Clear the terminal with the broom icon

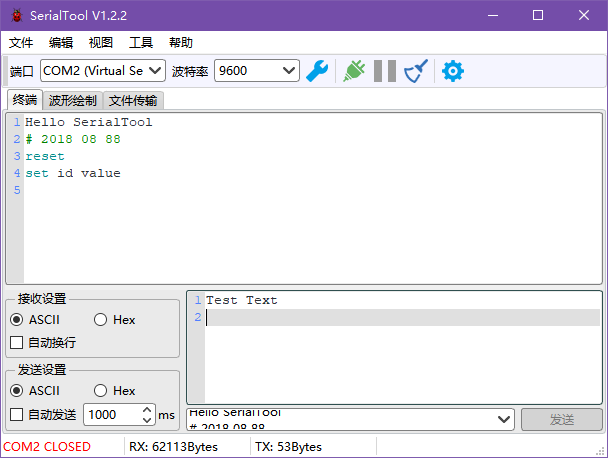[416, 71]
